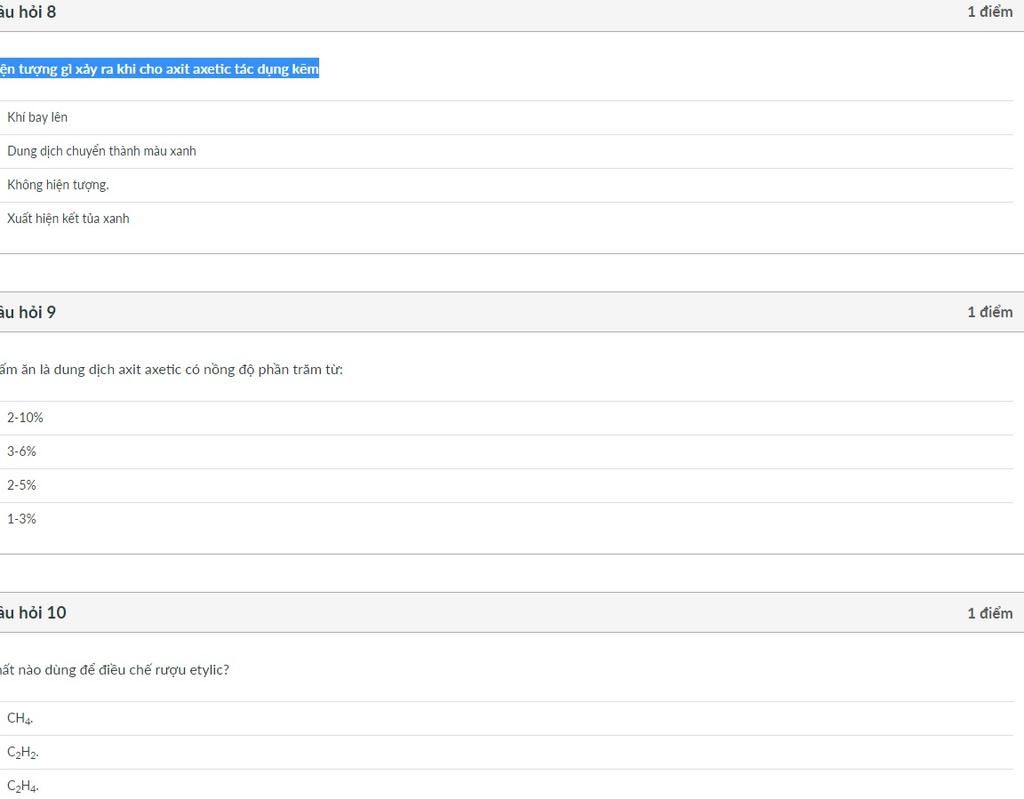This screenshot has width=1024, height=799.
Task: Click the 'Câu hỏi 10' question header
Action: tap(33, 612)
